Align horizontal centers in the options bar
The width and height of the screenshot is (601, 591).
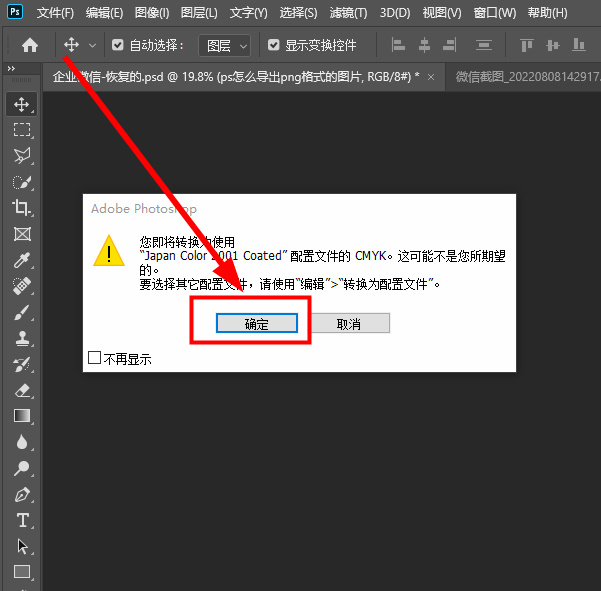[x=424, y=45]
